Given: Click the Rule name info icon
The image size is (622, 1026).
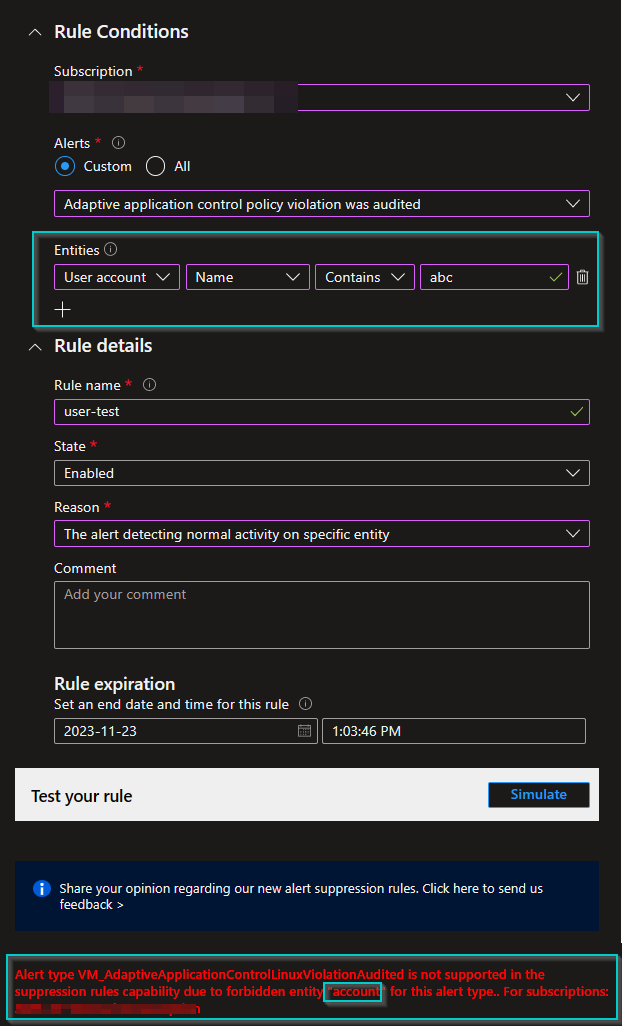Looking at the screenshot, I should pos(150,384).
